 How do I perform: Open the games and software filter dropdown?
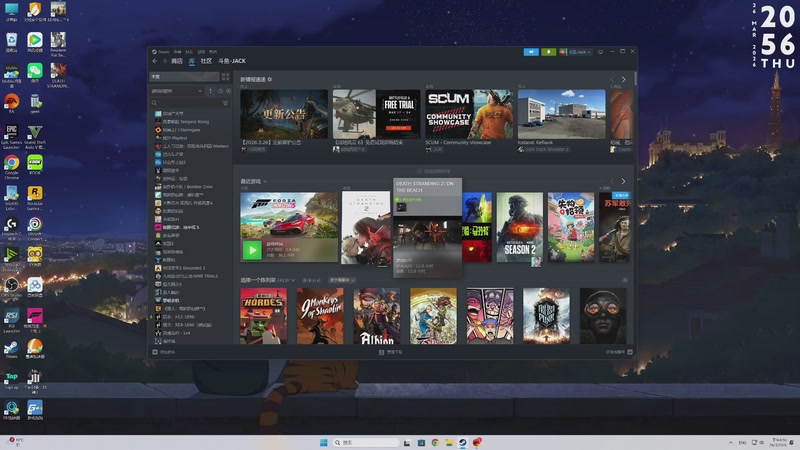coord(177,91)
